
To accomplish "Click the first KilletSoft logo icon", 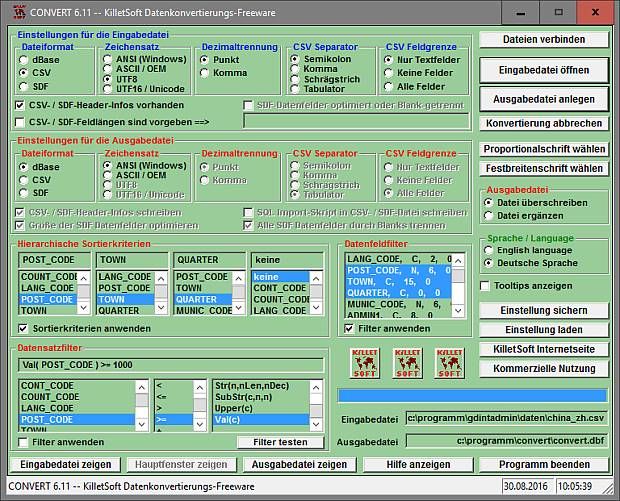I will pos(365,363).
